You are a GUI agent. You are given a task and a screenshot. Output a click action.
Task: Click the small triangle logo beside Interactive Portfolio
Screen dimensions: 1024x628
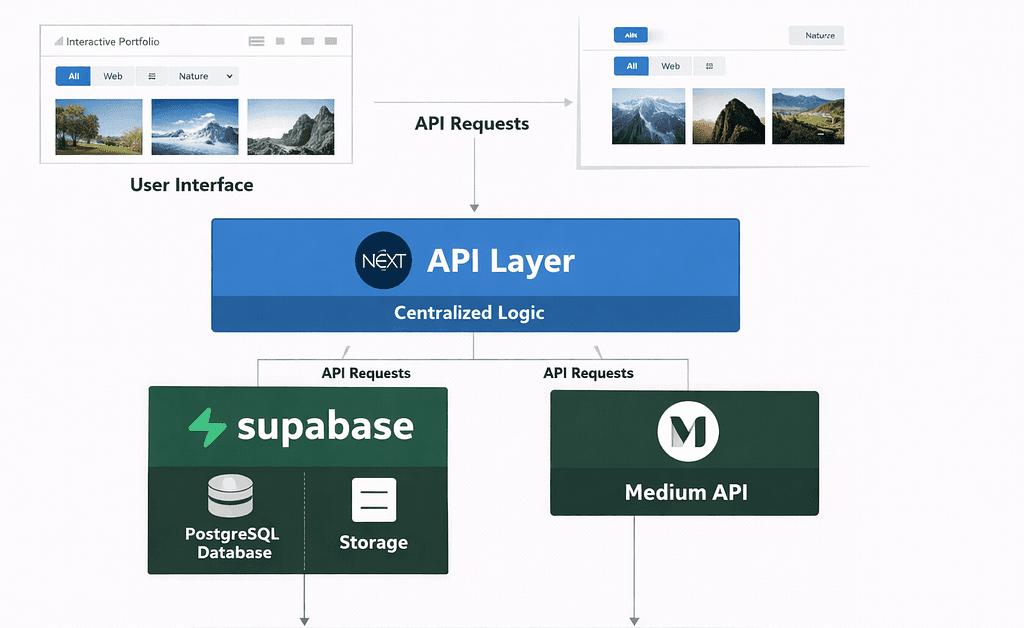pos(58,42)
